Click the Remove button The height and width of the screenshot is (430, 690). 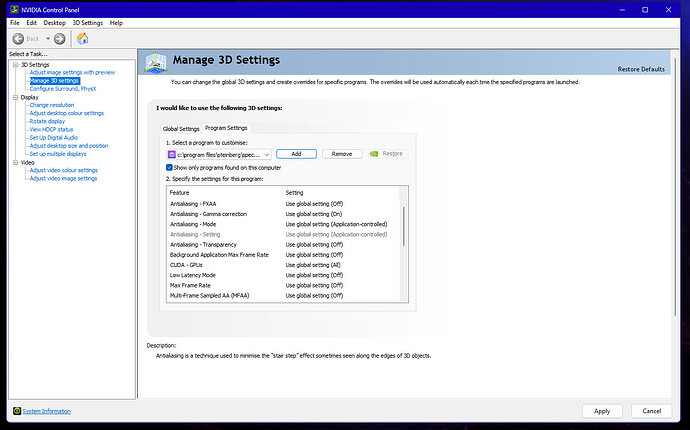pyautogui.click(x=342, y=154)
